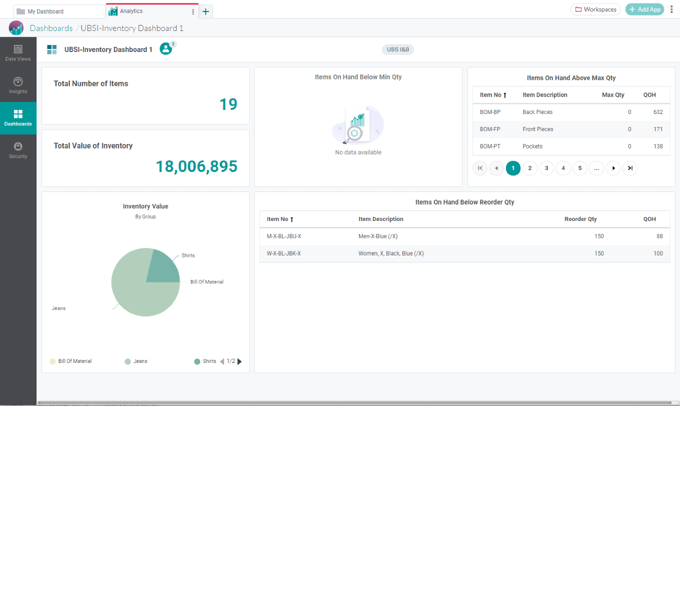Open Security in the sidebar
This screenshot has width=680, height=606.
(18, 150)
